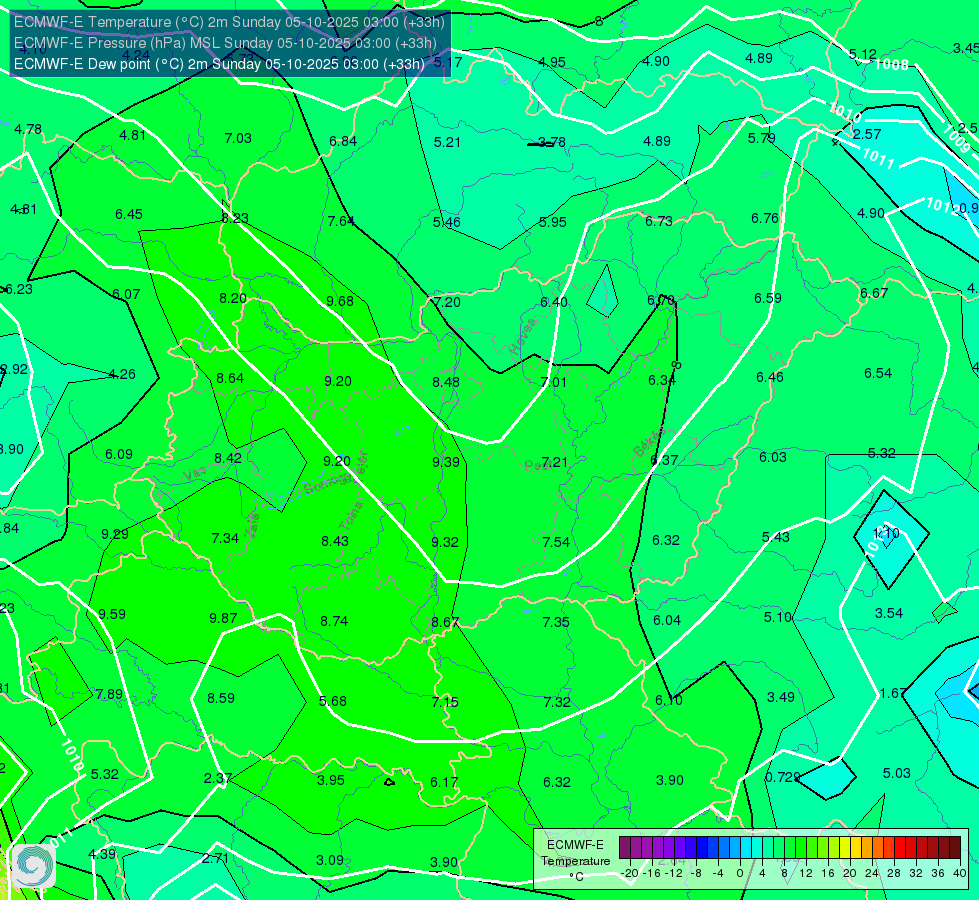
Task: Click the 6.59 temperature value
Action: point(767,298)
